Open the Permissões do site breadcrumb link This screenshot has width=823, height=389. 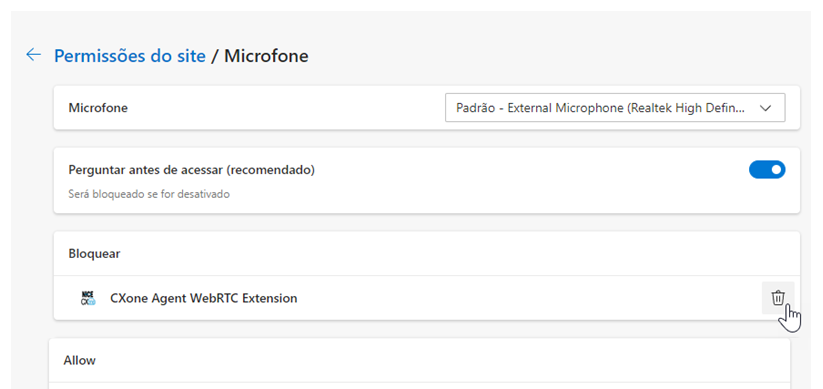(x=130, y=56)
